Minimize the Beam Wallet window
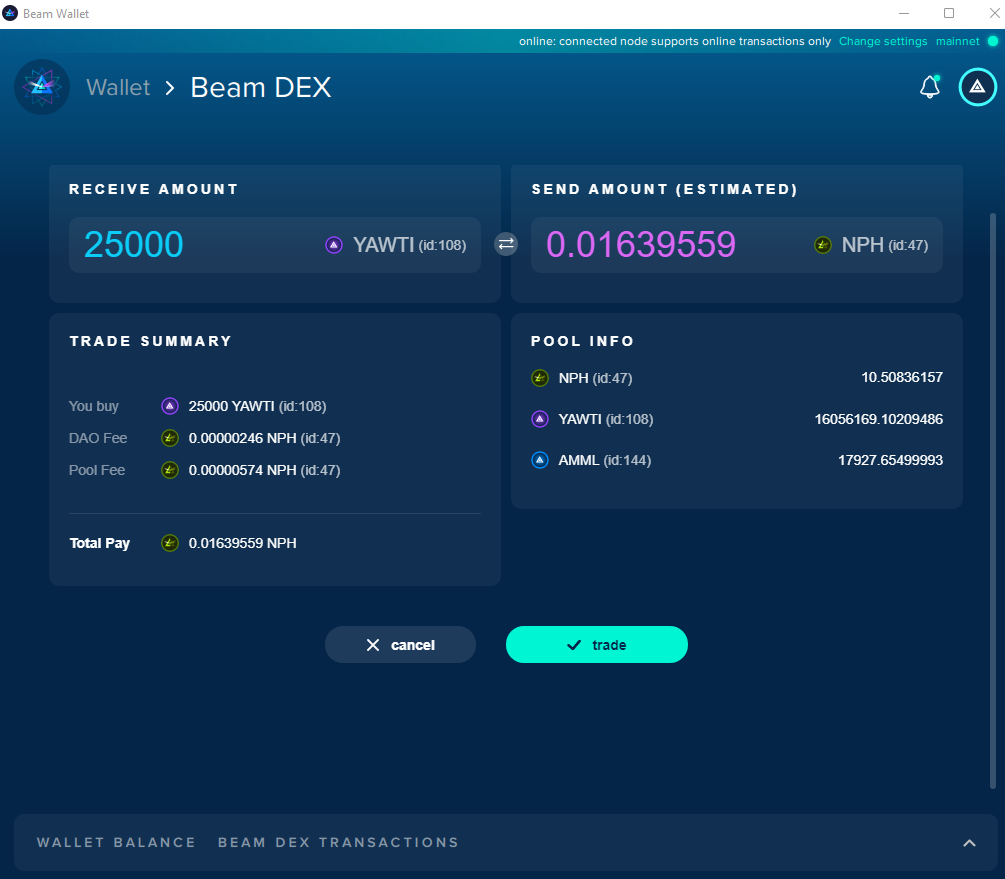 click(x=904, y=13)
